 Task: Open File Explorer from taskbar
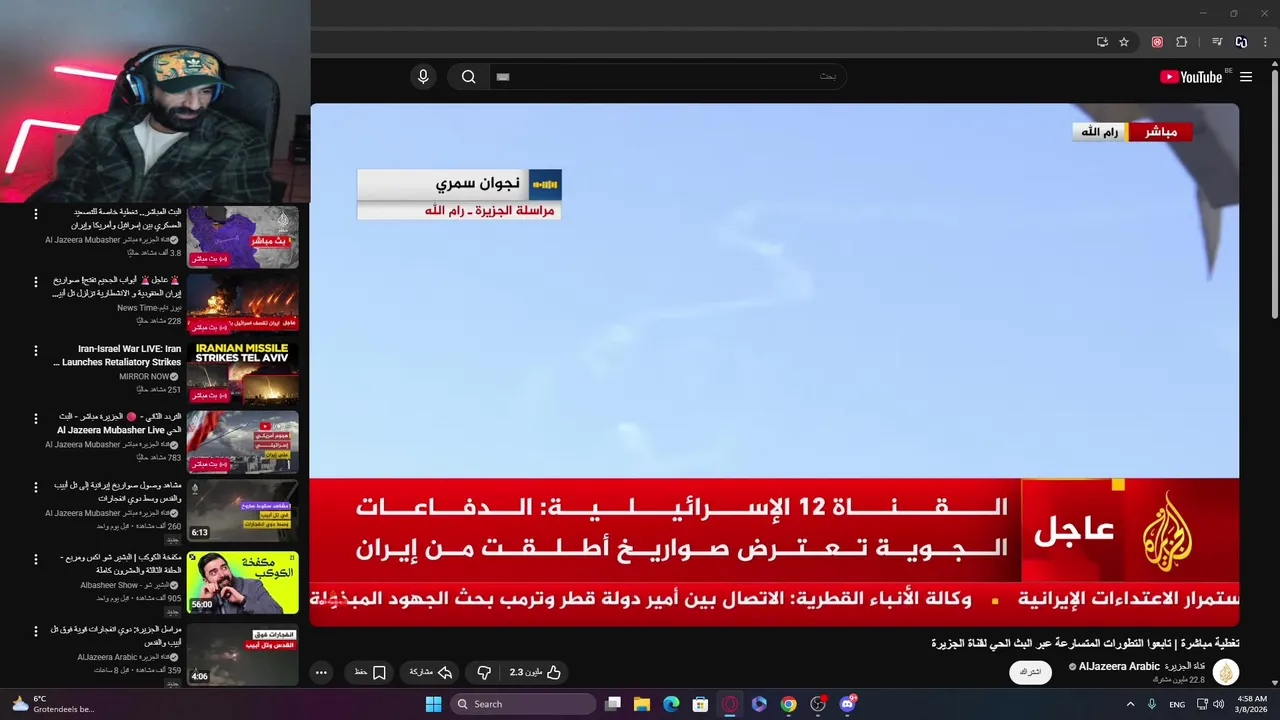tap(642, 704)
